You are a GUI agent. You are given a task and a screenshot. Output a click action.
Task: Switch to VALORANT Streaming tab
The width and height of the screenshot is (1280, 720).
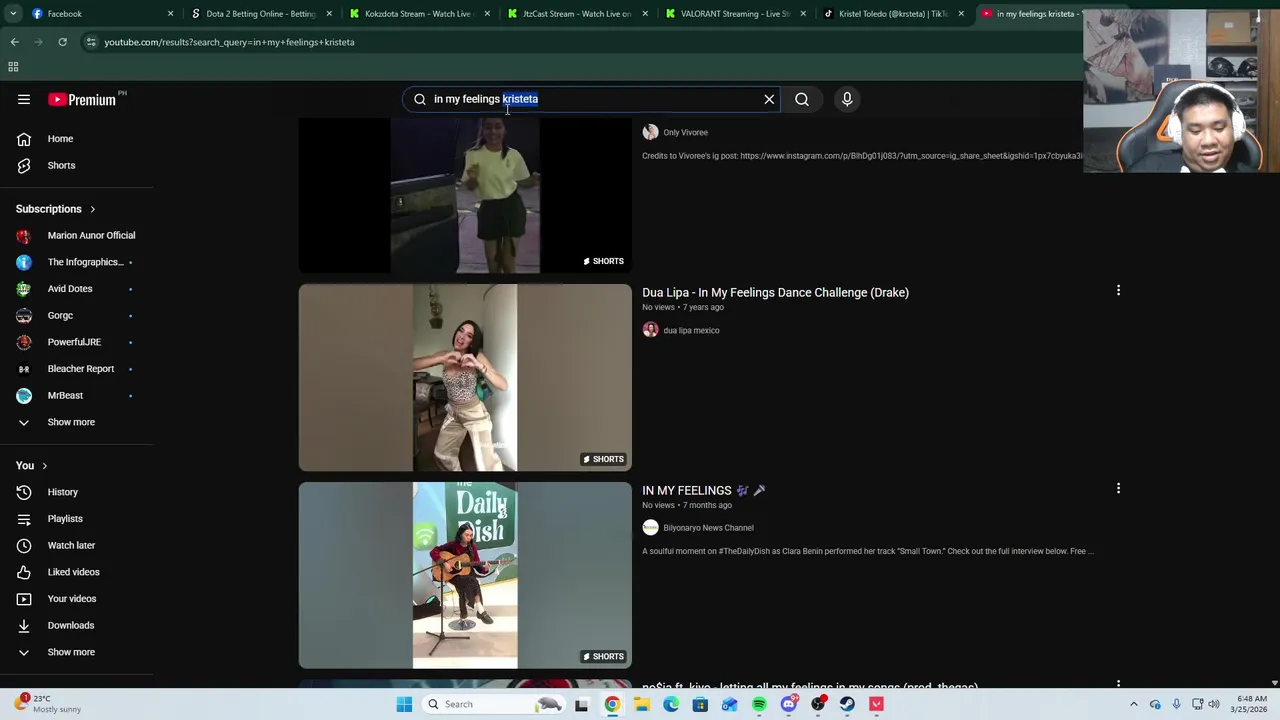[735, 14]
